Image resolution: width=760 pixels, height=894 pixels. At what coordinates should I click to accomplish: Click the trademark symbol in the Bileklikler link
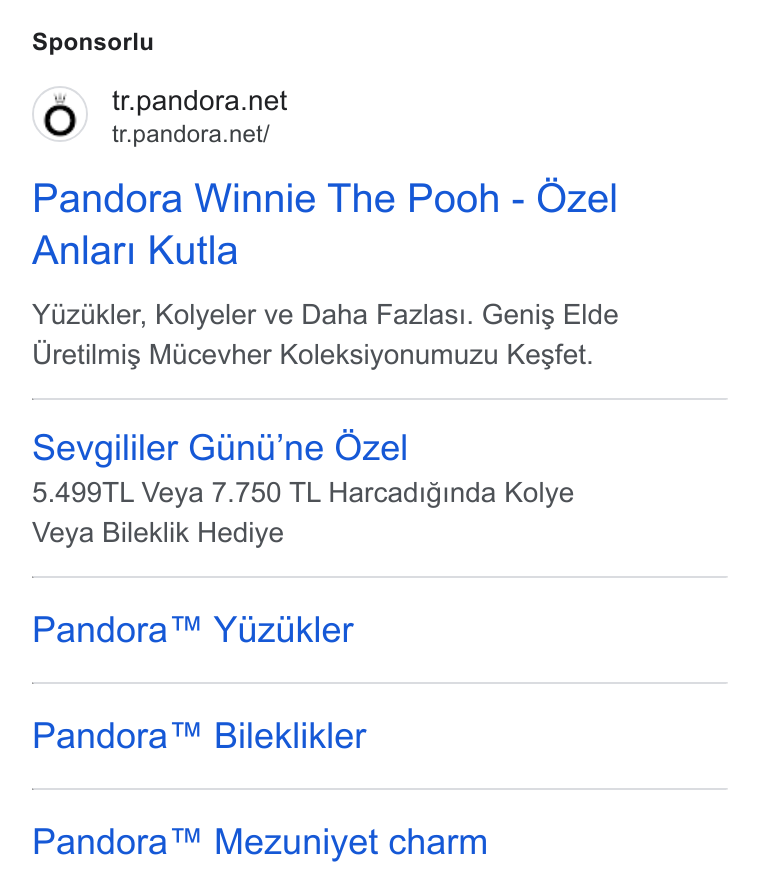186,729
